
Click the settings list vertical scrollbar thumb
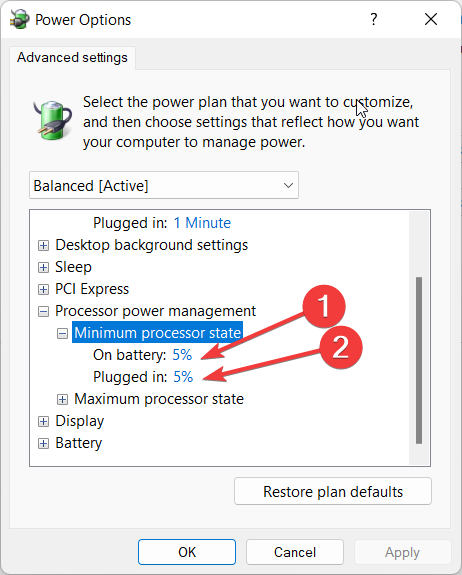[x=419, y=360]
